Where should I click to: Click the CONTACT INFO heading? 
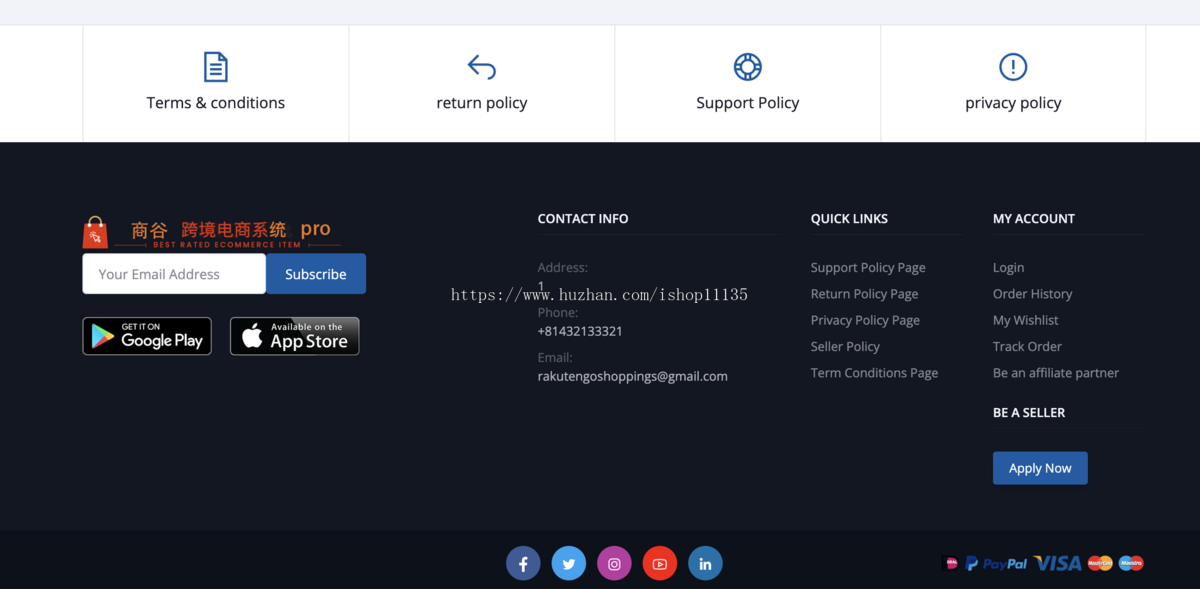pos(583,218)
